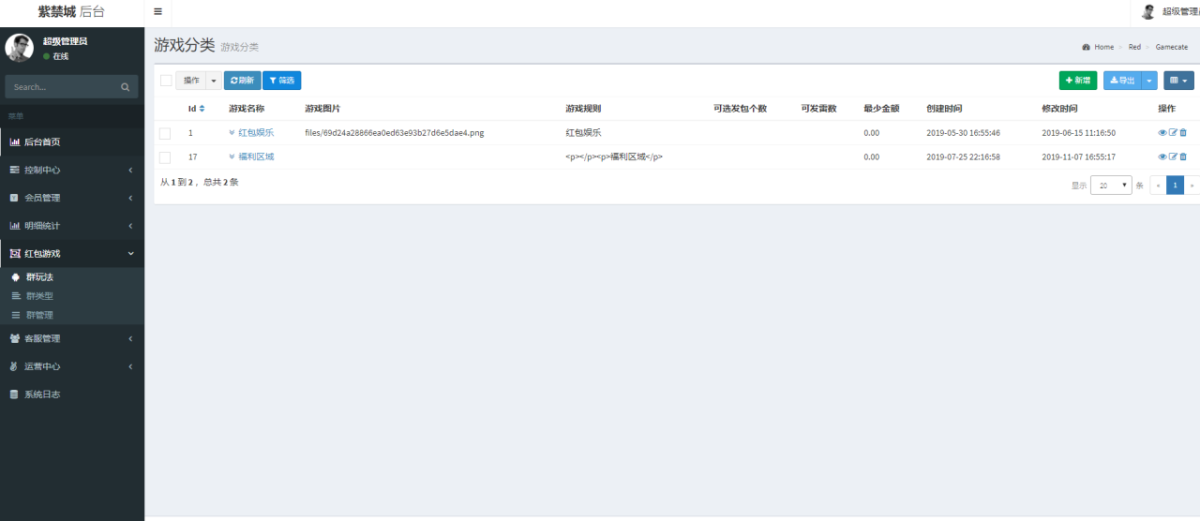Viewport: 1200px width, 521px height.
Task: Click the next page arrow
Action: [x=1191, y=185]
